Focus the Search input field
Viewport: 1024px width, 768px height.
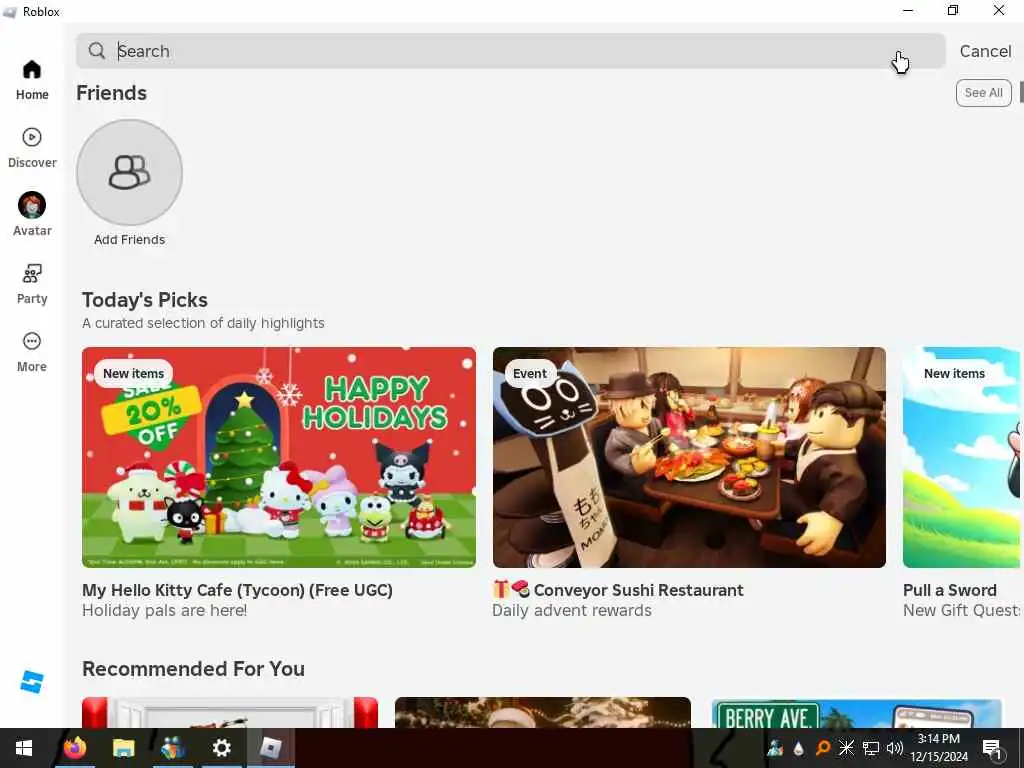tap(511, 51)
